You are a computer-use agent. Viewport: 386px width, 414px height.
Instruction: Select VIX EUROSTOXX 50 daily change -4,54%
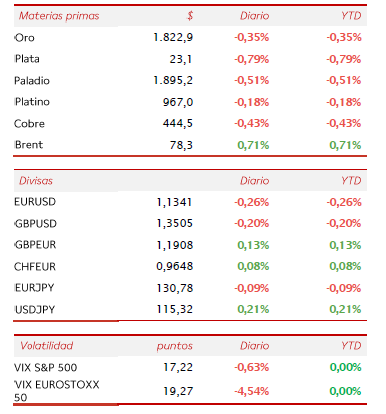(252, 391)
